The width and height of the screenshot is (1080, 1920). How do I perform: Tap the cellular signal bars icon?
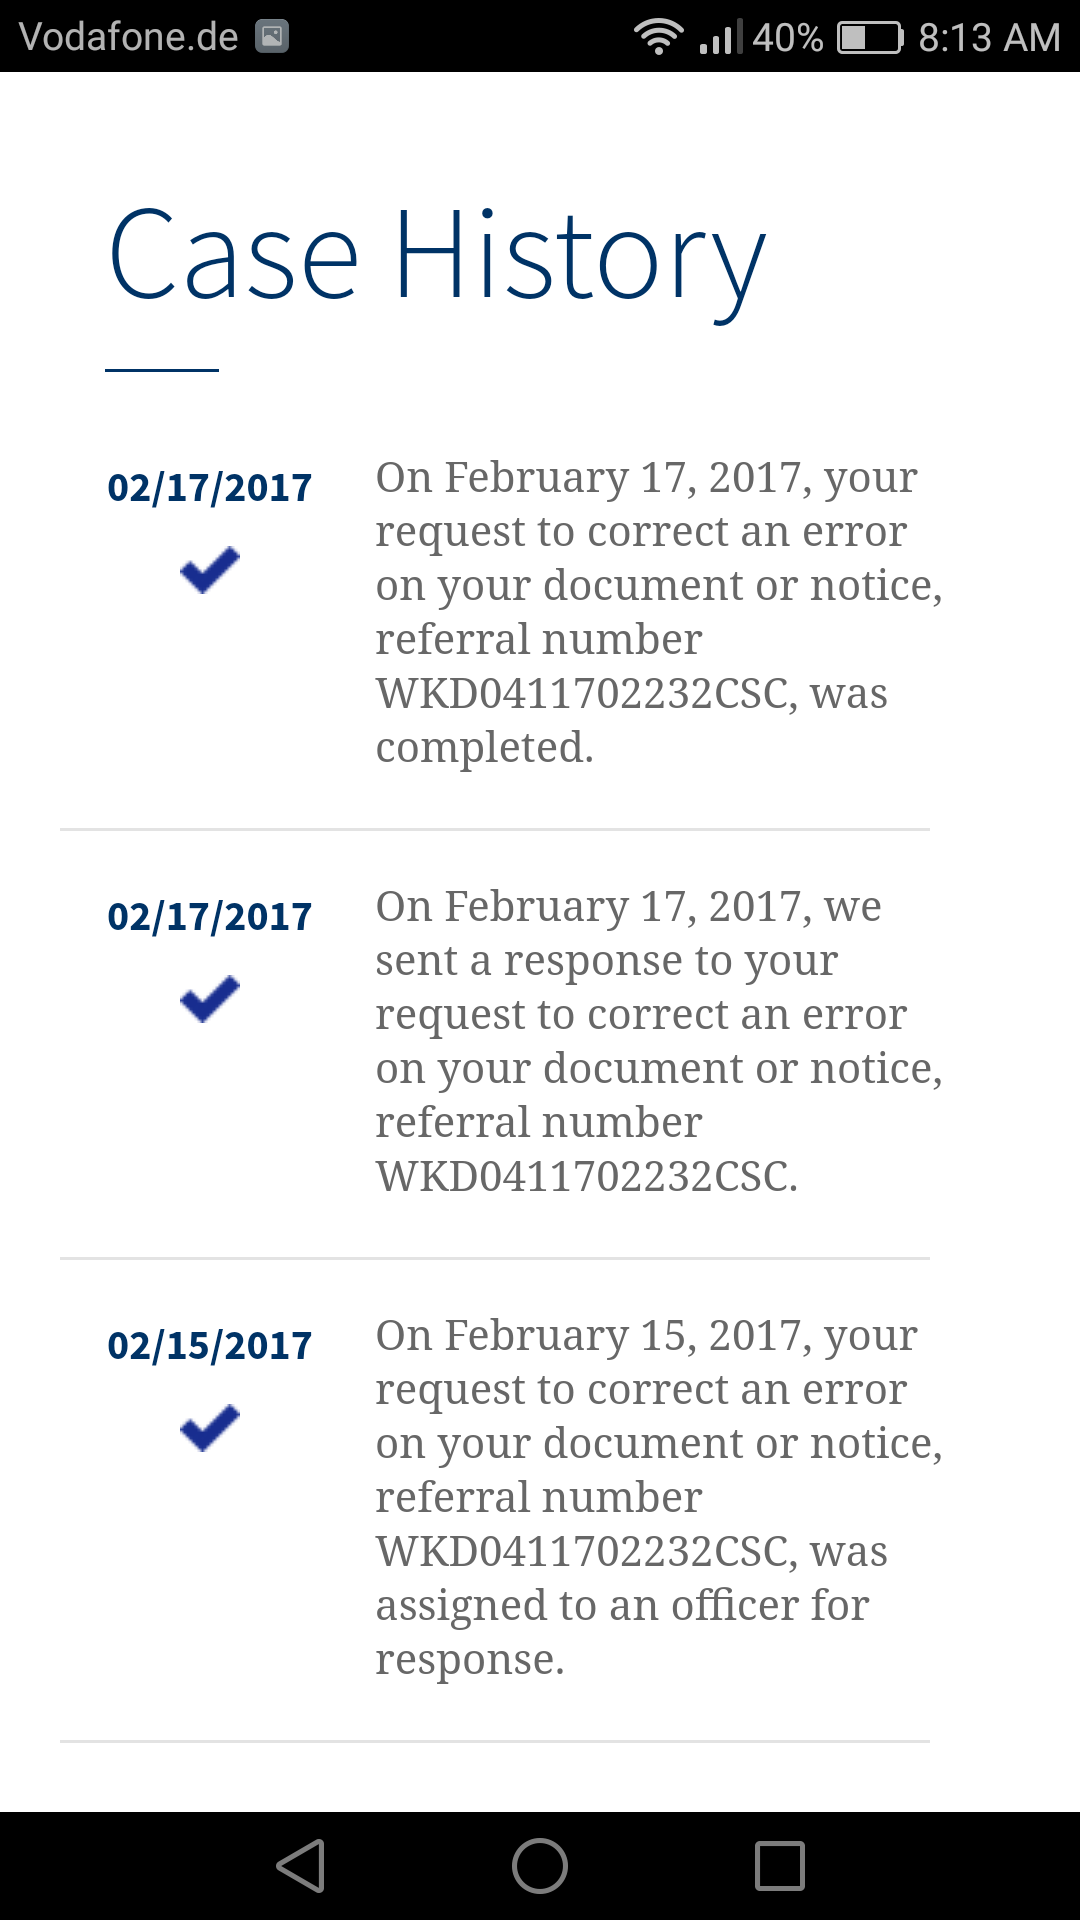click(x=720, y=37)
